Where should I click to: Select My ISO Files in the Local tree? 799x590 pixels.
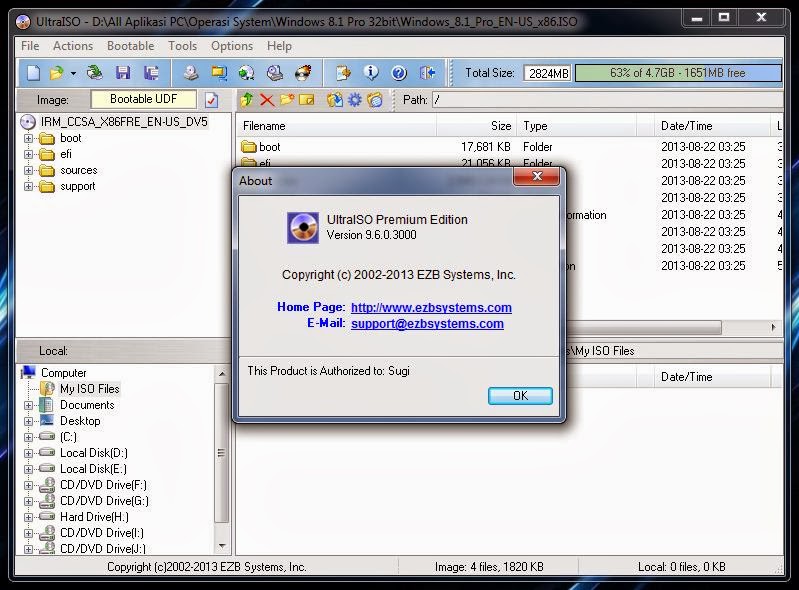coord(90,389)
